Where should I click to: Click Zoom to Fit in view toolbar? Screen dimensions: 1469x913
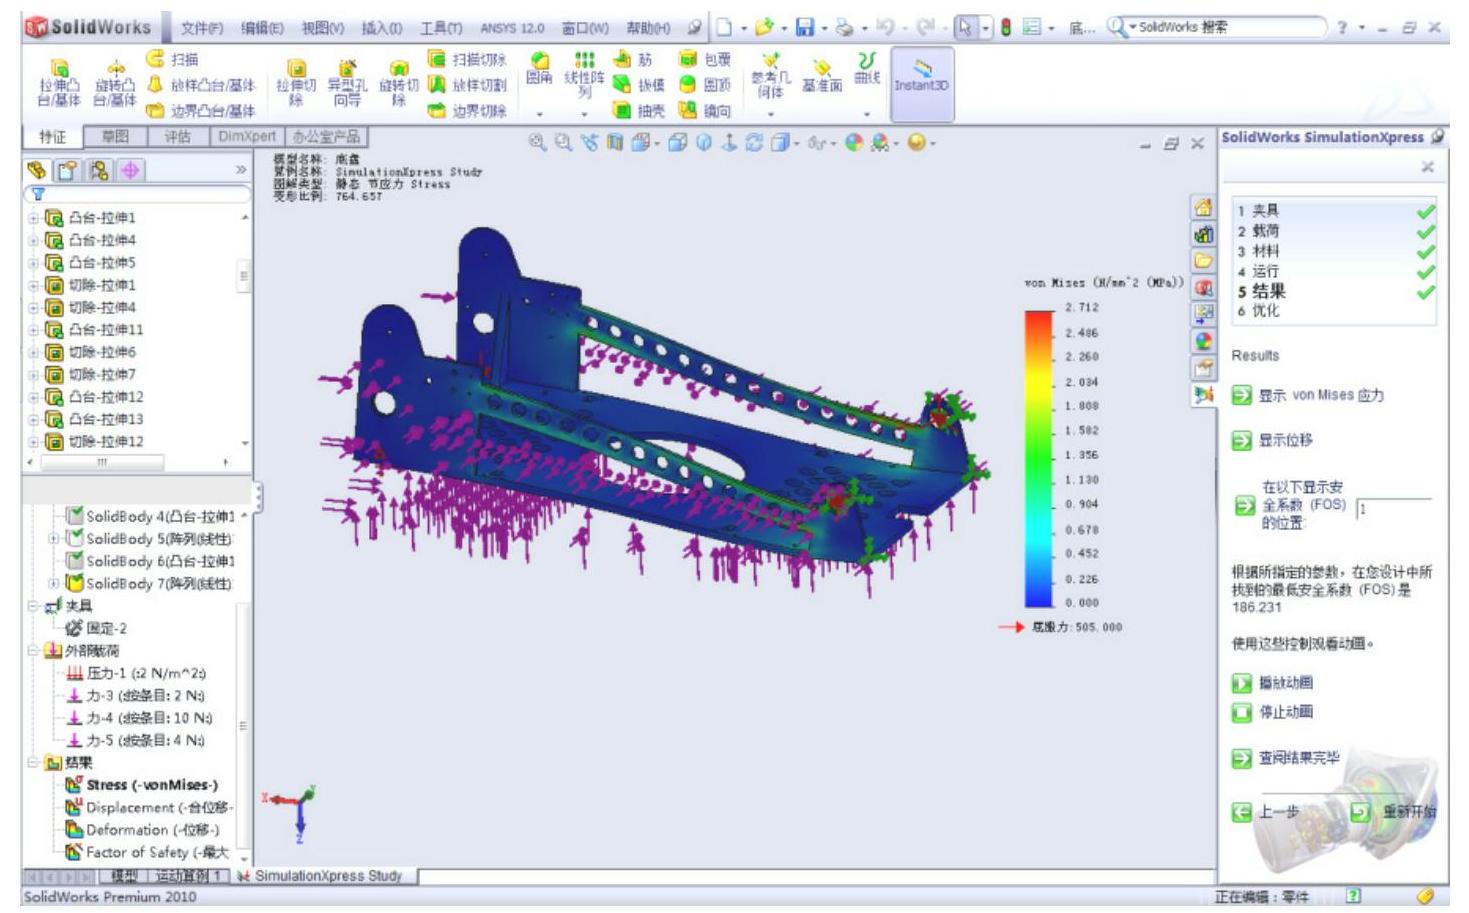point(538,143)
